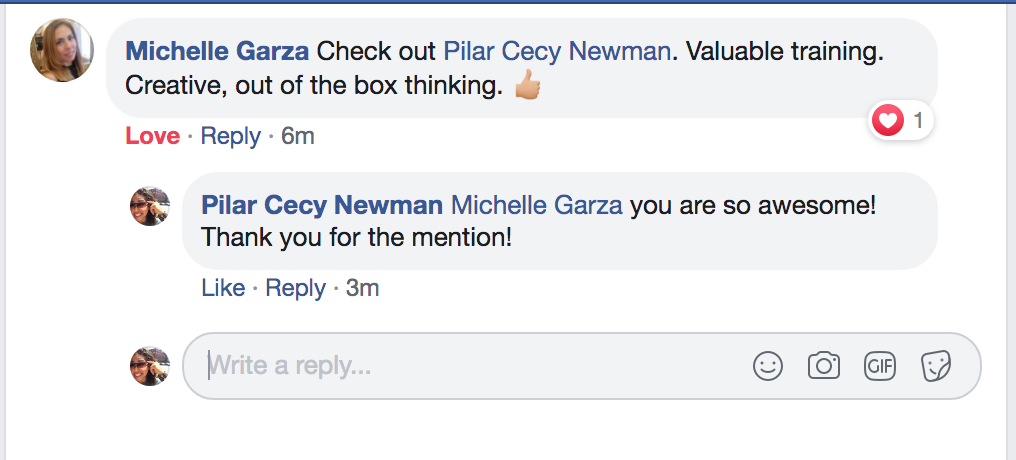
Task: Open Pilar Cecy Newman link in Michelle's comment
Action: [557, 51]
